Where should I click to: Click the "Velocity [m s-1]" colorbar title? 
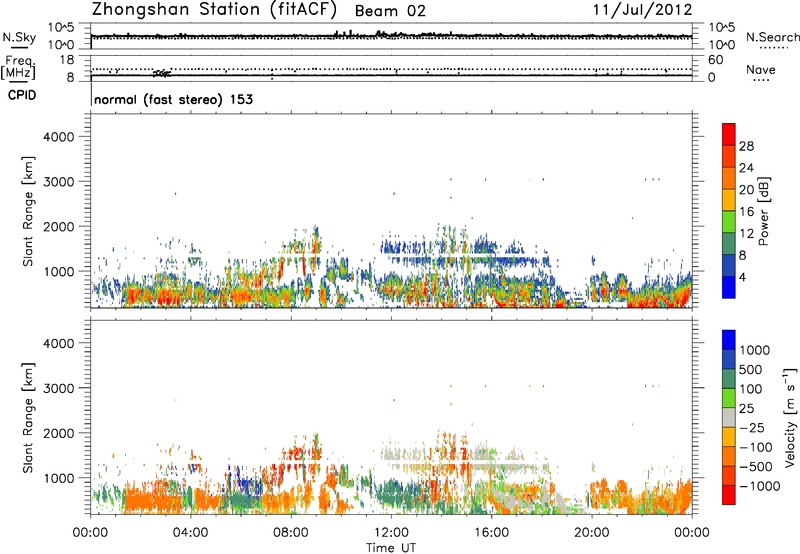790,417
